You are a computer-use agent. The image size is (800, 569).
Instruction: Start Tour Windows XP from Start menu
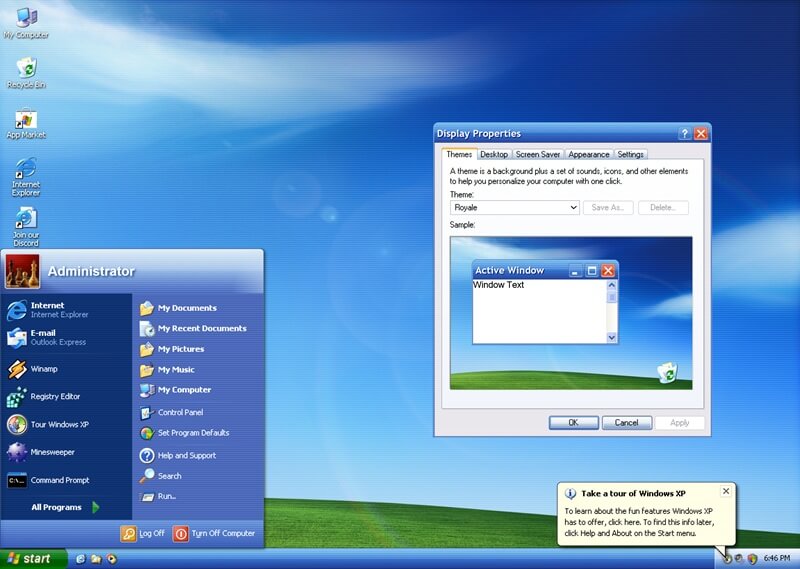pos(66,424)
